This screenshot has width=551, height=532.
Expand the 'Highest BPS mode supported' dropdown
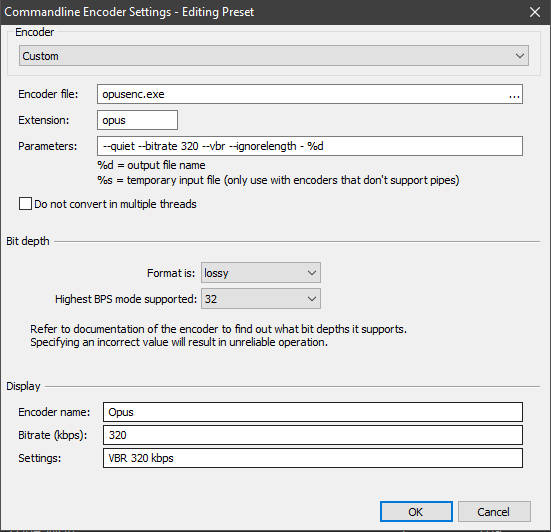pos(261,299)
